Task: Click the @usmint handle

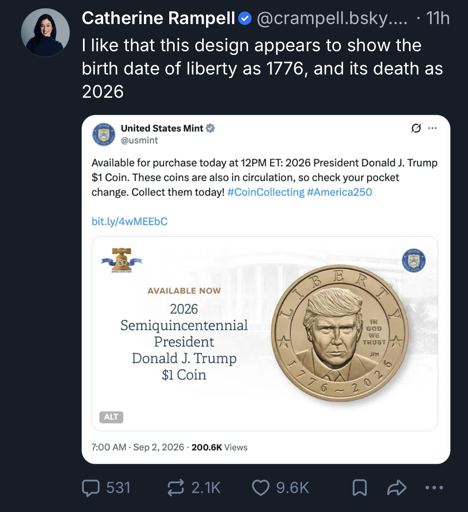Action: tap(139, 140)
